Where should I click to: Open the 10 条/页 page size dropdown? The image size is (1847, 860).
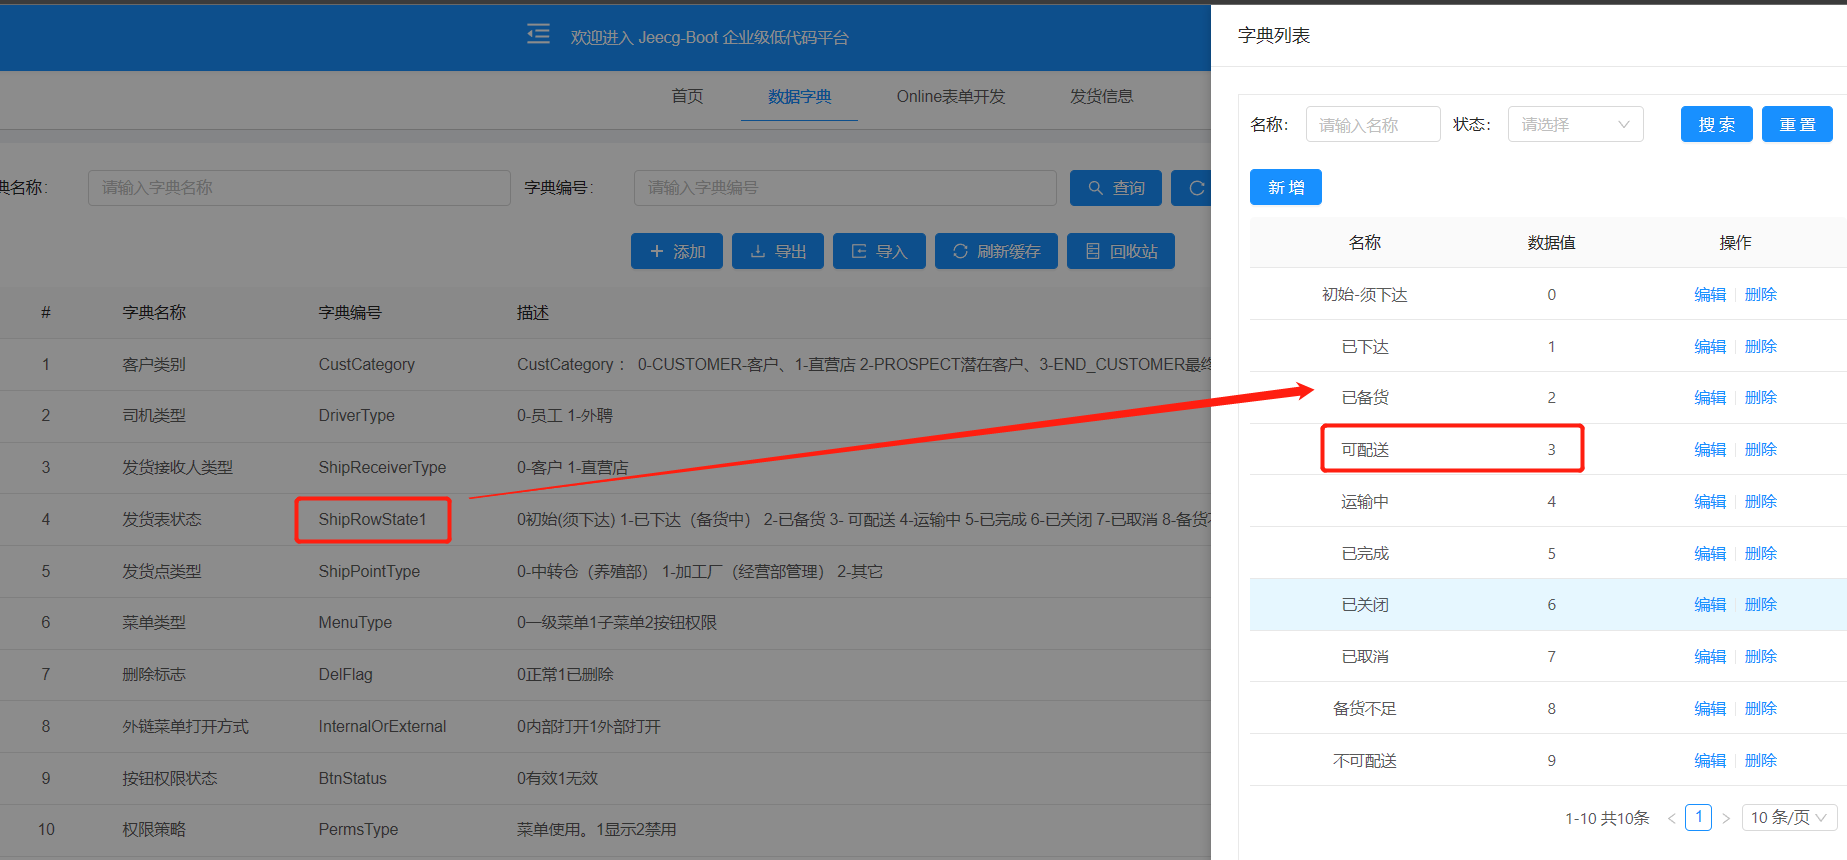coord(1790,817)
